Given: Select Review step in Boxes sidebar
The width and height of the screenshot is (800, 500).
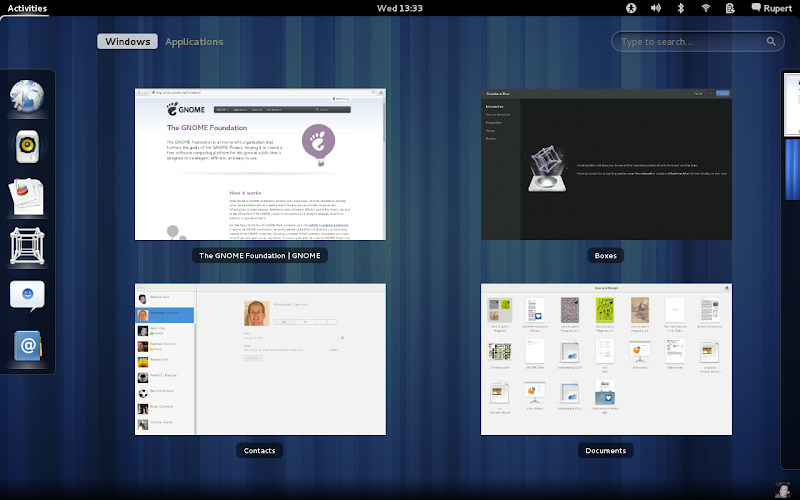Looking at the screenshot, I should point(491,139).
